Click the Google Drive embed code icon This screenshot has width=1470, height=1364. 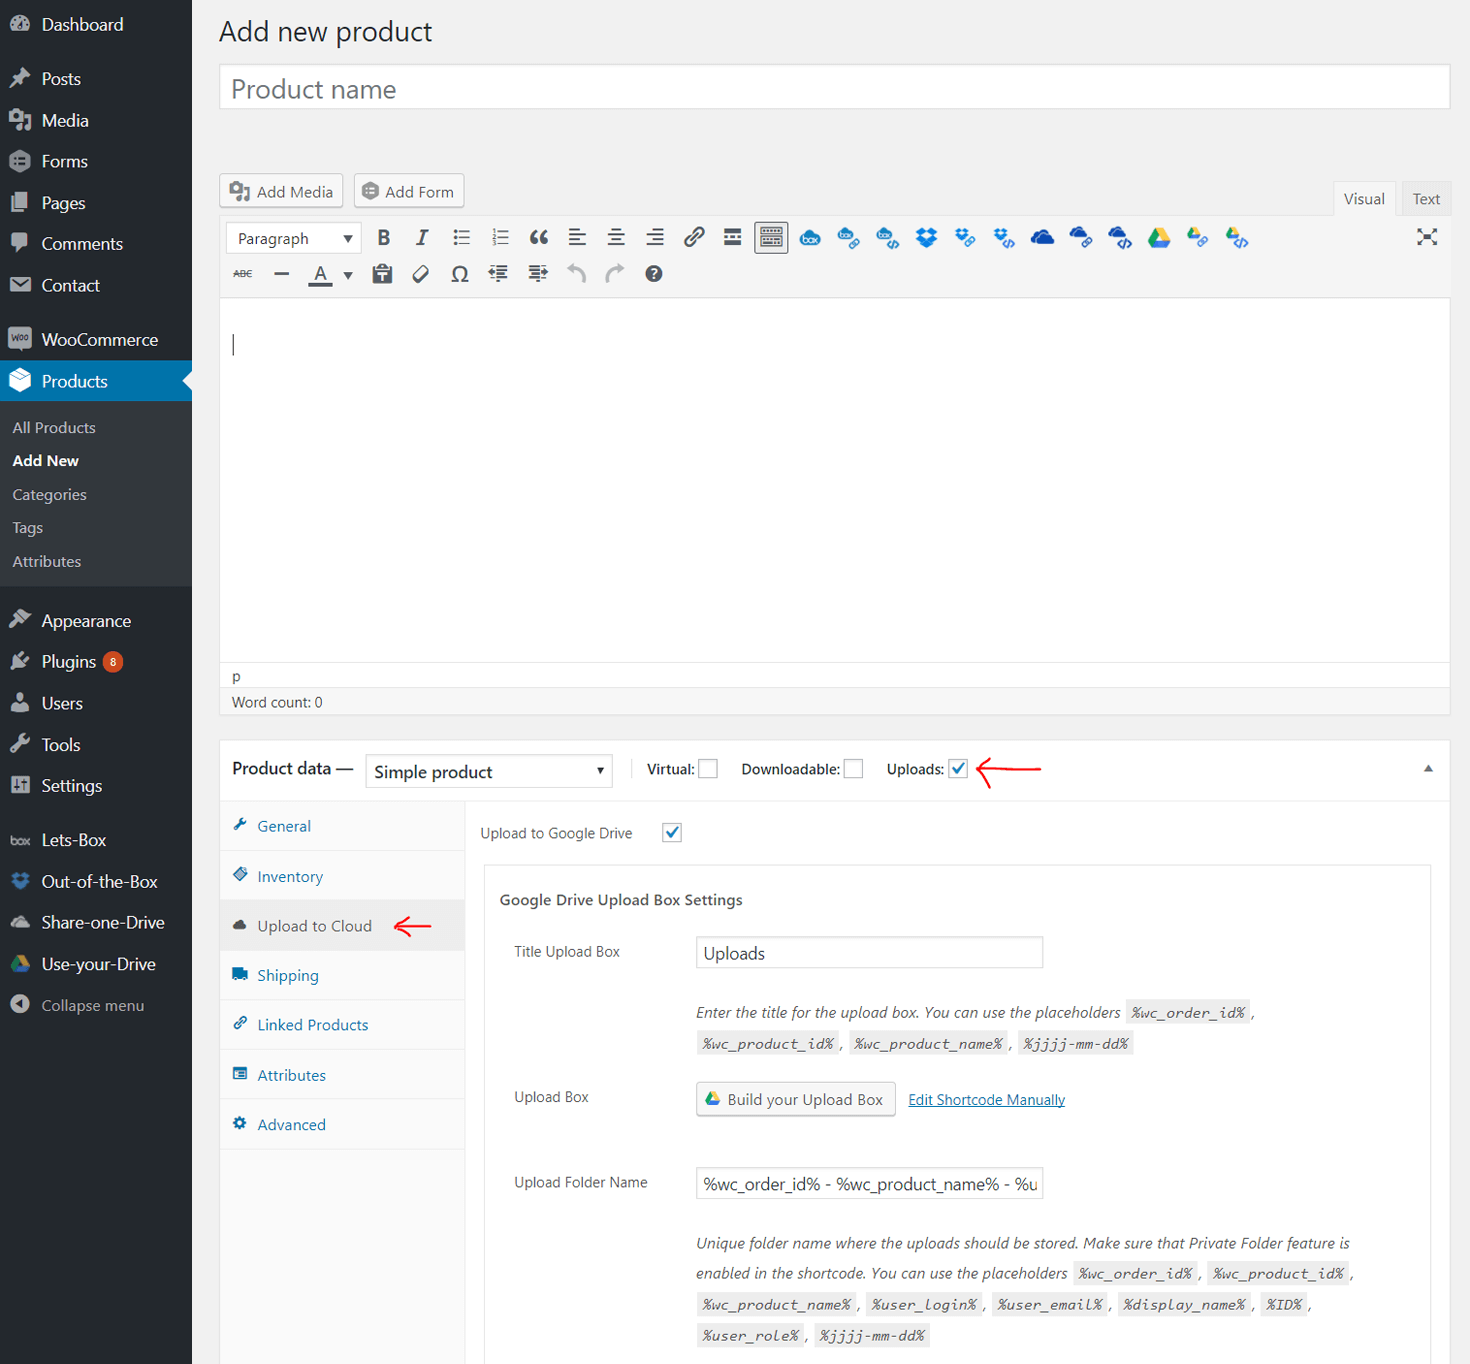[1236, 238]
